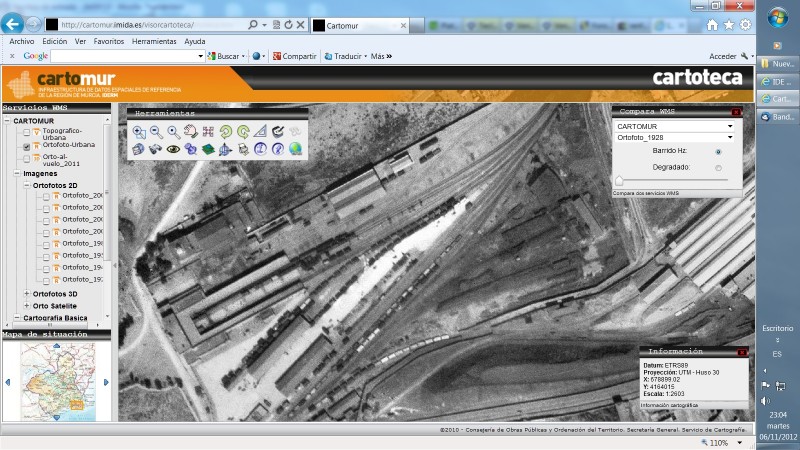Check the Ortofoto_198 layer checkbox
Image resolution: width=800 pixels, height=450 pixels.
point(46,244)
